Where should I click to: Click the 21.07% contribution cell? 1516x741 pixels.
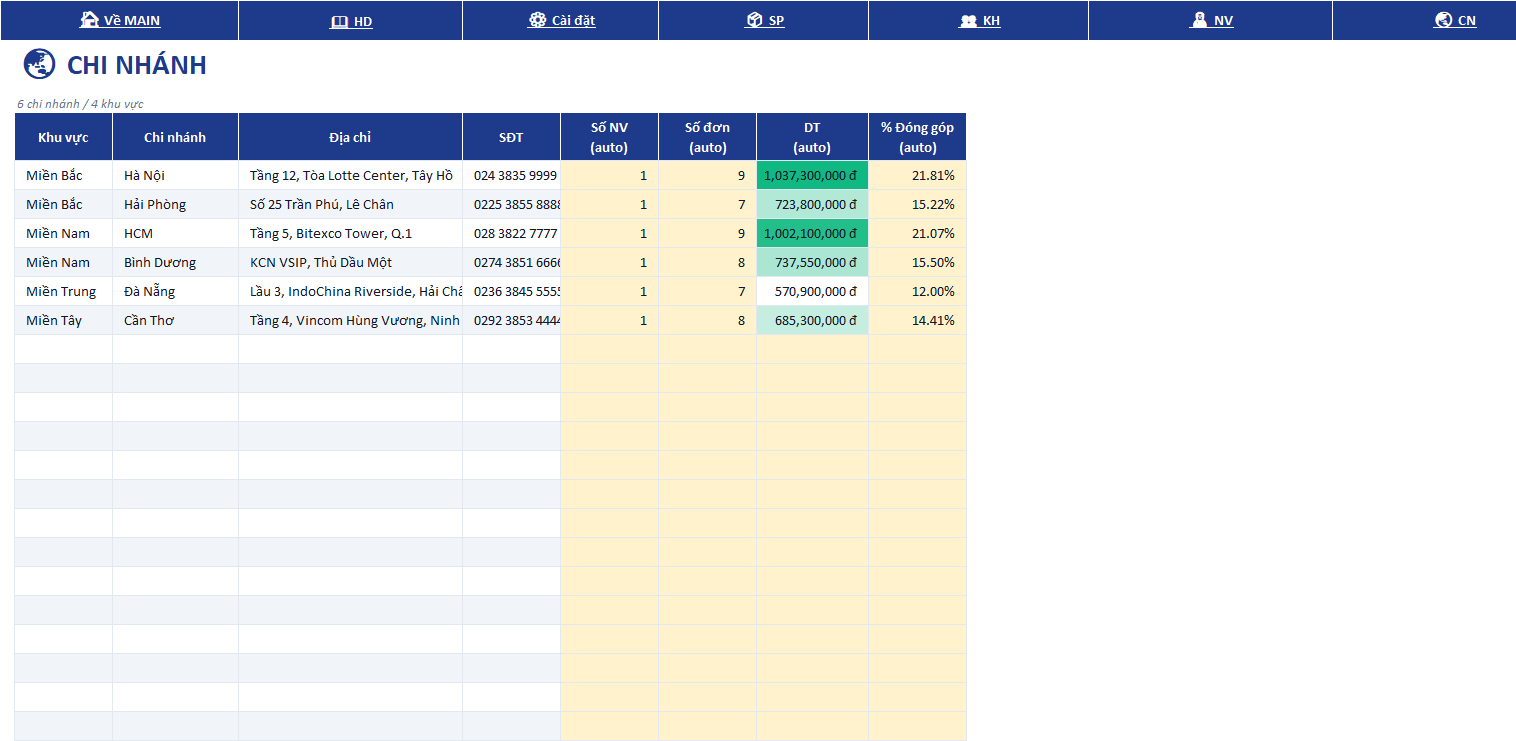click(x=917, y=233)
